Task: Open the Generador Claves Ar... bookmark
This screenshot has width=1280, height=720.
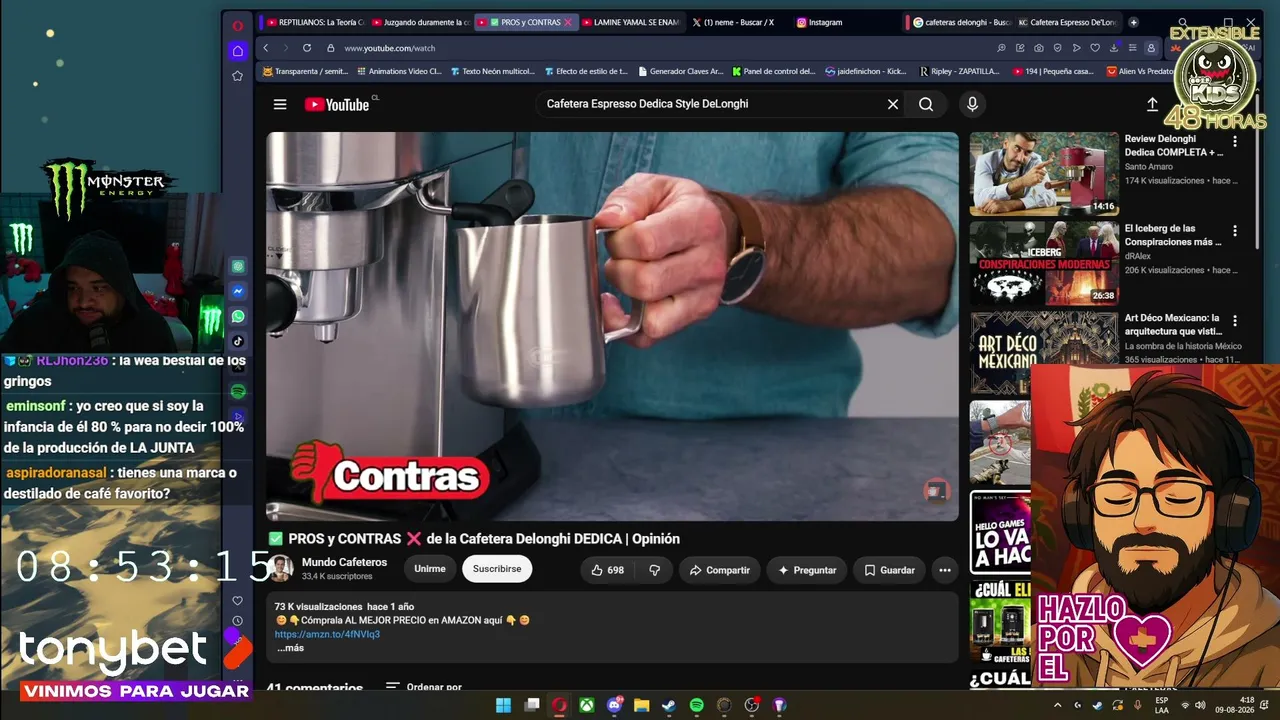Action: coord(680,71)
